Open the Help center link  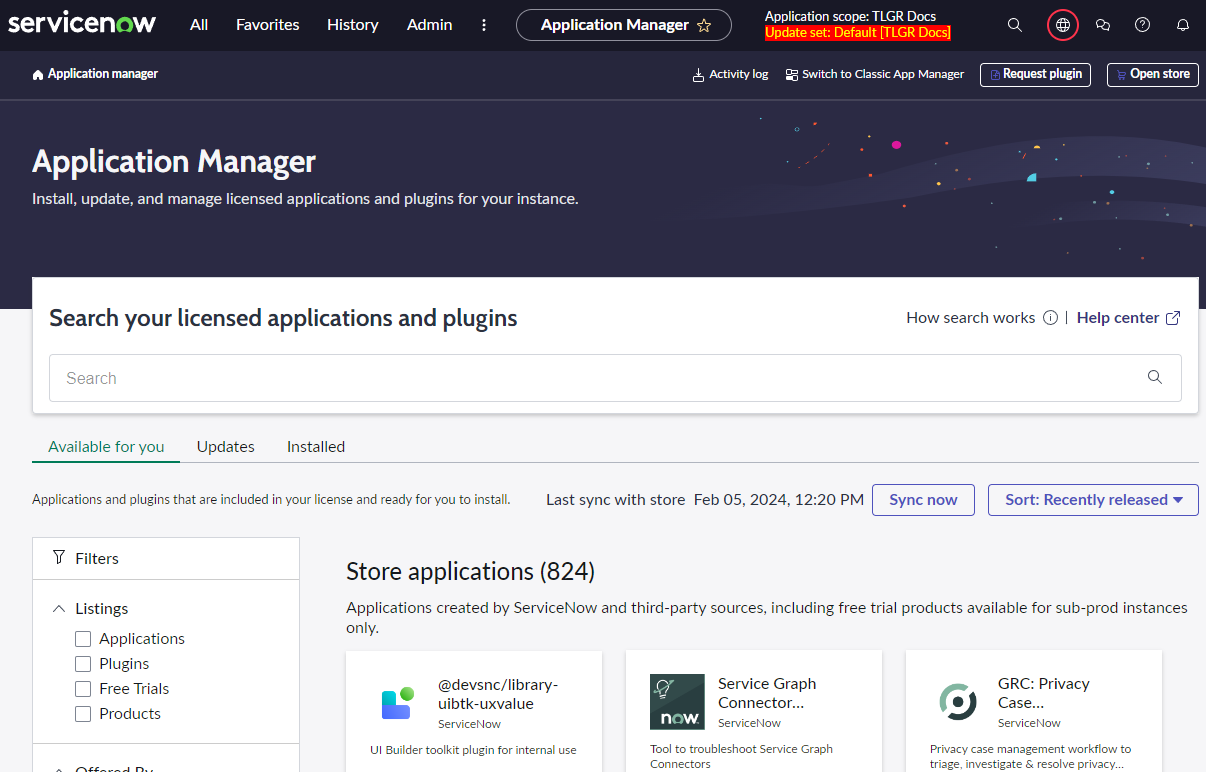point(1118,318)
